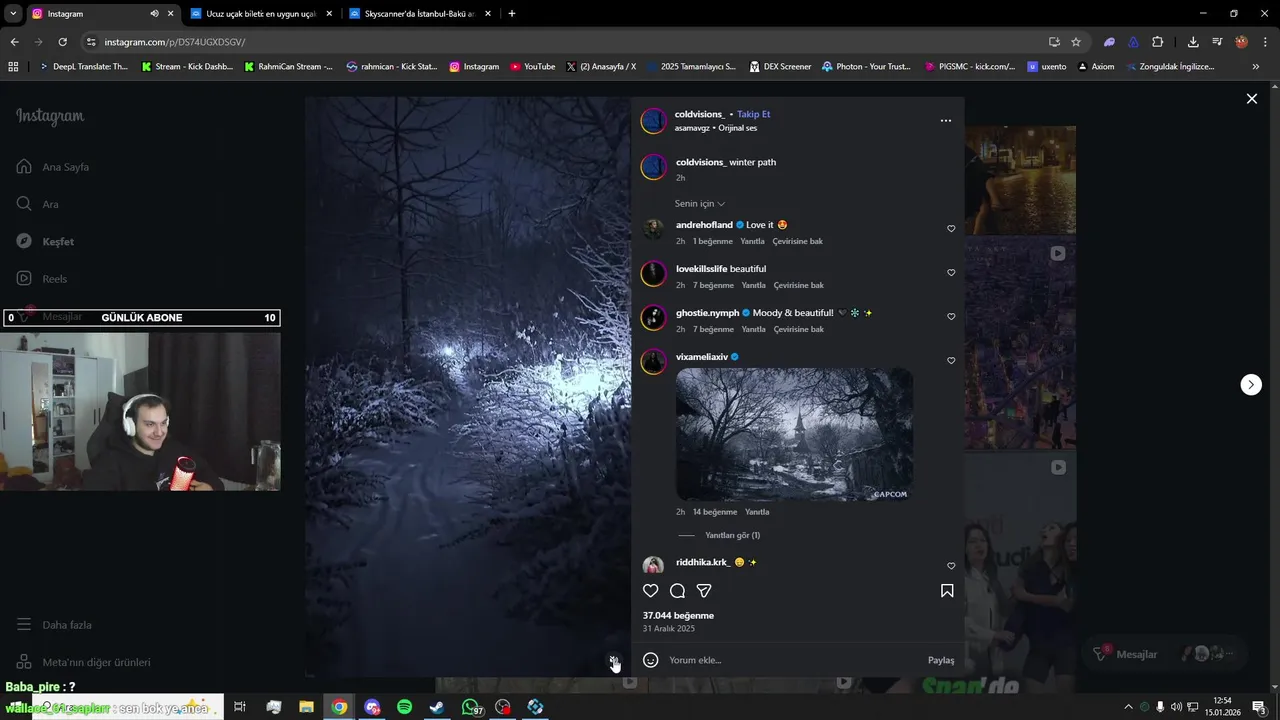Like ghostie.nymph's comment
The image size is (1280, 720).
tap(951, 317)
